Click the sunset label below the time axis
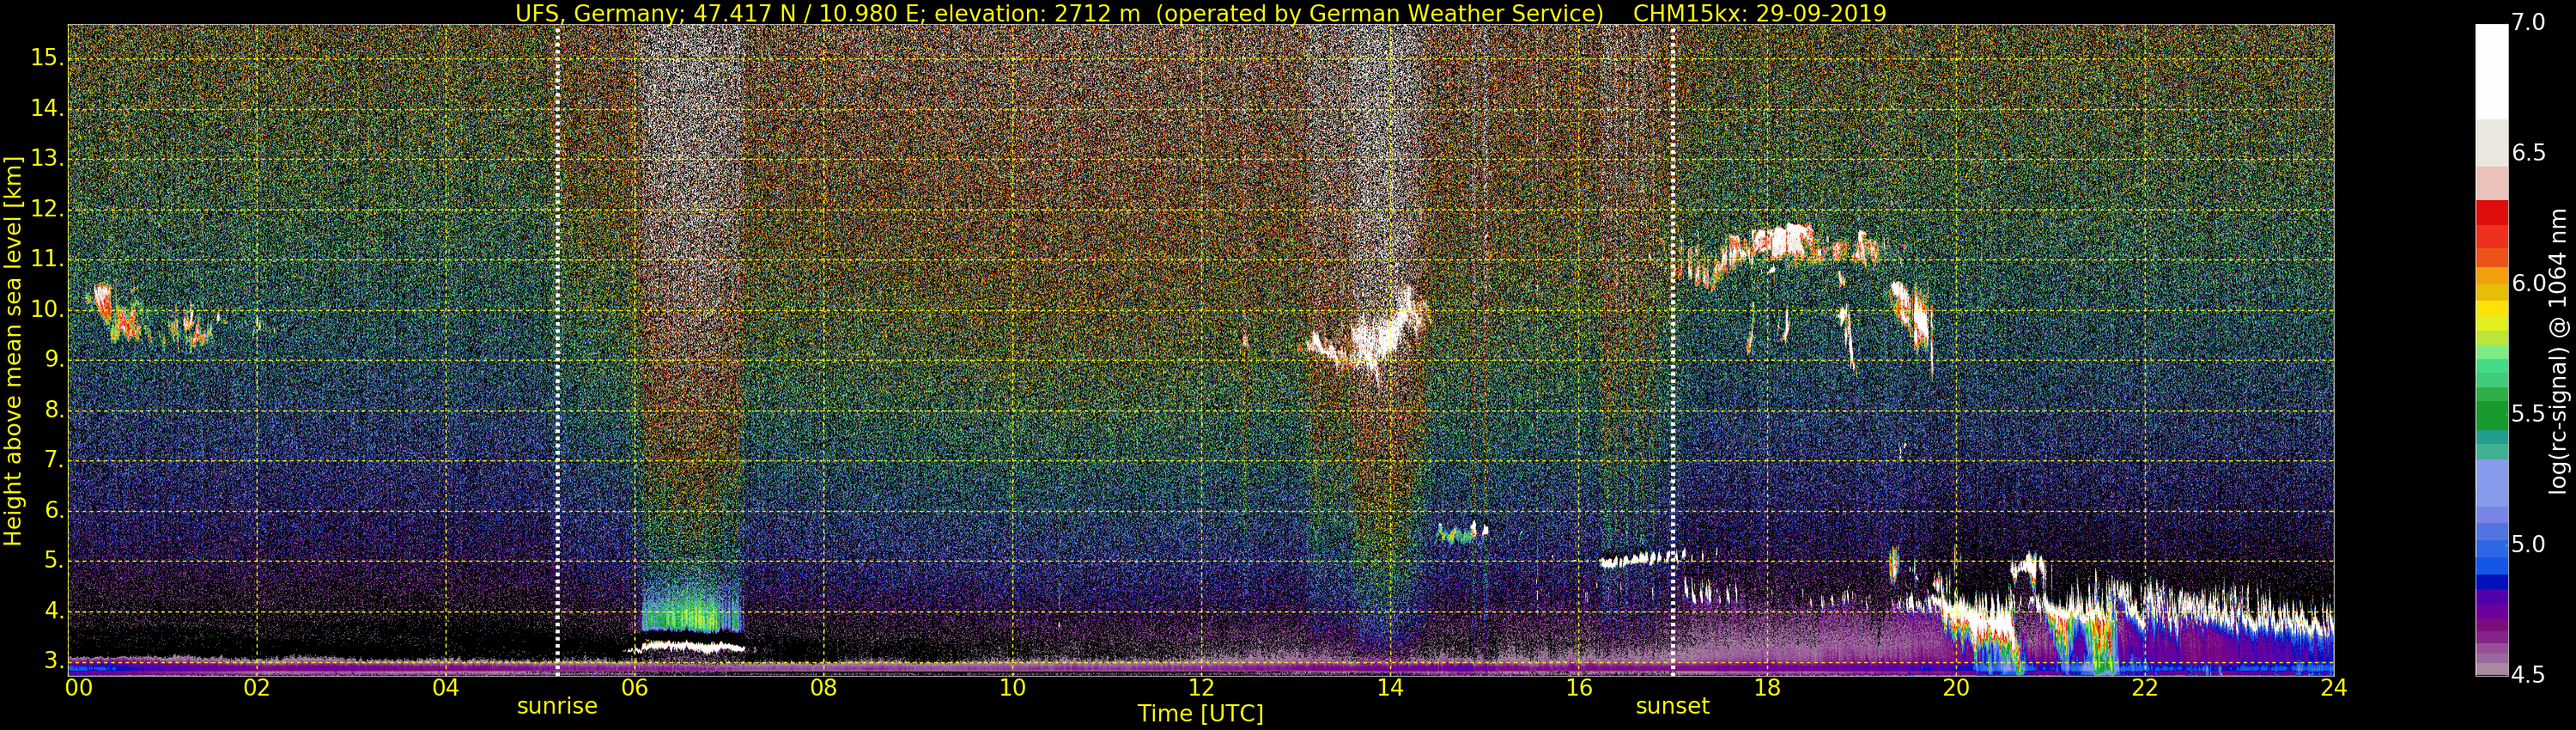This screenshot has height=730, width=2576. coord(1672,706)
